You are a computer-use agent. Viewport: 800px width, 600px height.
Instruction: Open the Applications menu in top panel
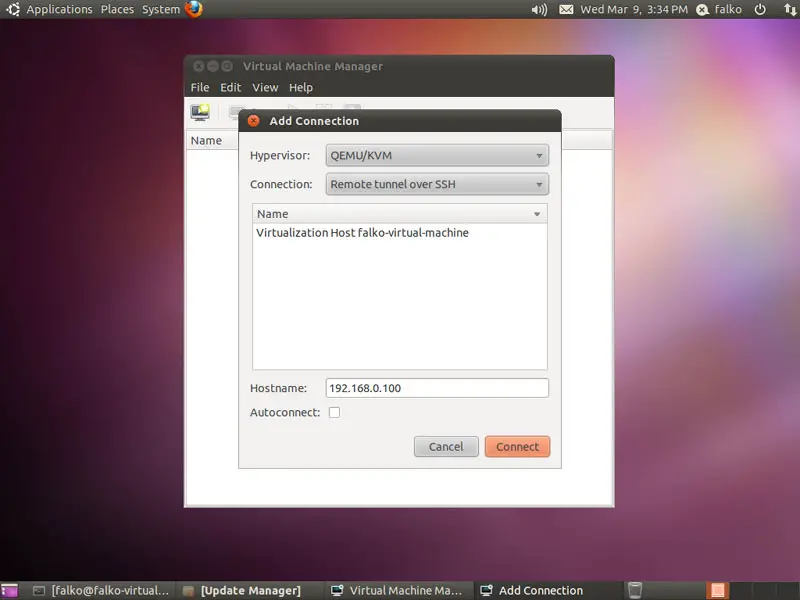[59, 9]
